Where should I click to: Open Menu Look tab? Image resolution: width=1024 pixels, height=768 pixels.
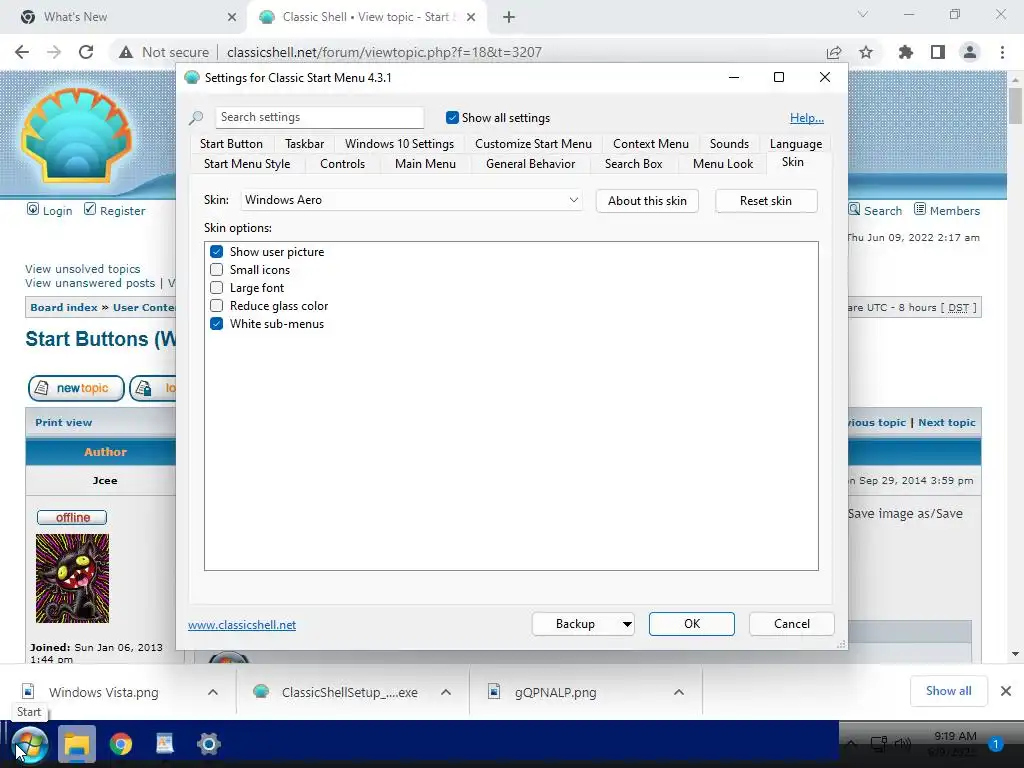point(723,164)
